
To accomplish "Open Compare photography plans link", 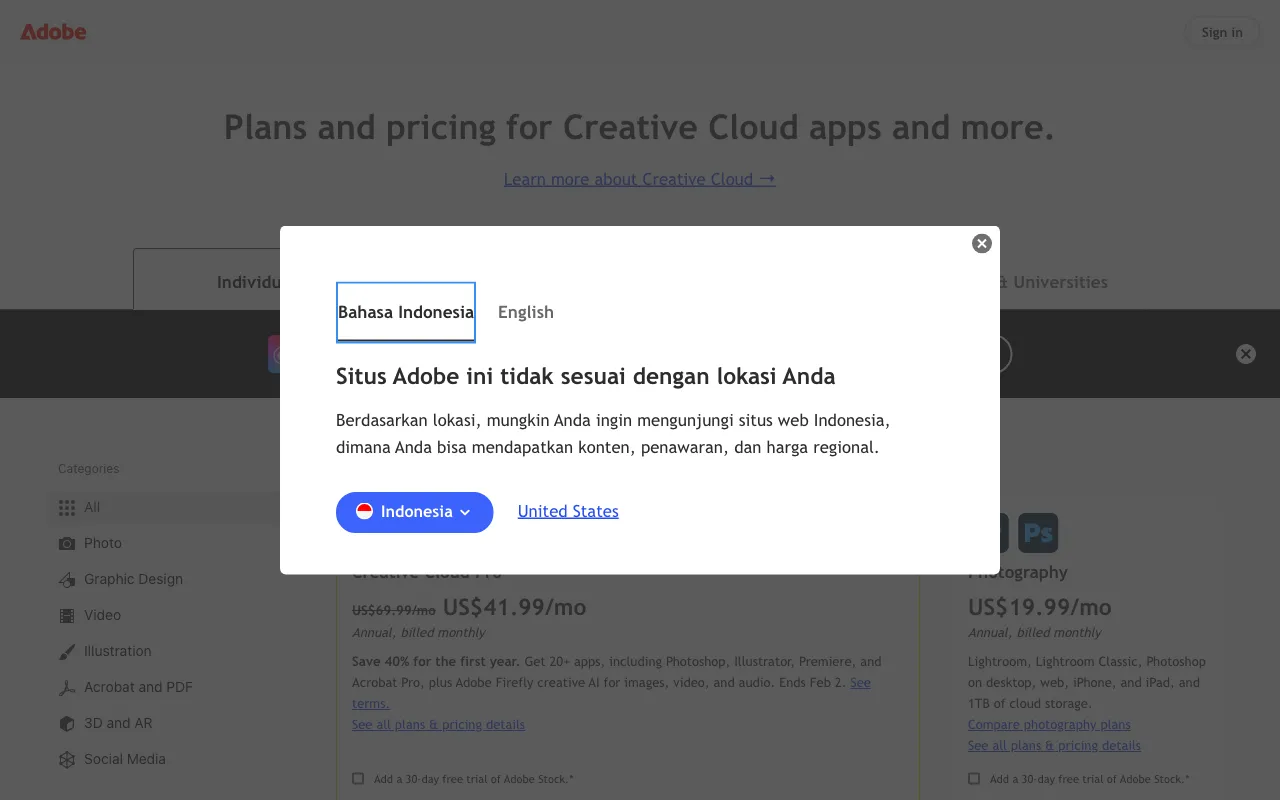I will (1049, 725).
